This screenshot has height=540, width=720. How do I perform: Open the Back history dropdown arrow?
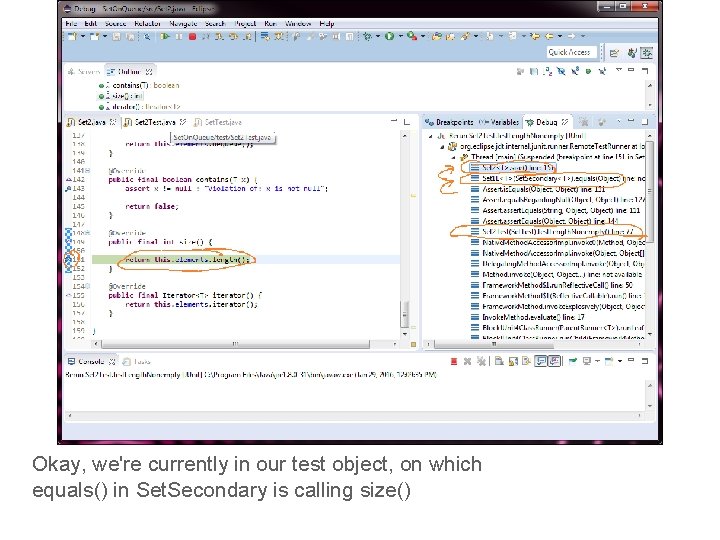coord(560,36)
